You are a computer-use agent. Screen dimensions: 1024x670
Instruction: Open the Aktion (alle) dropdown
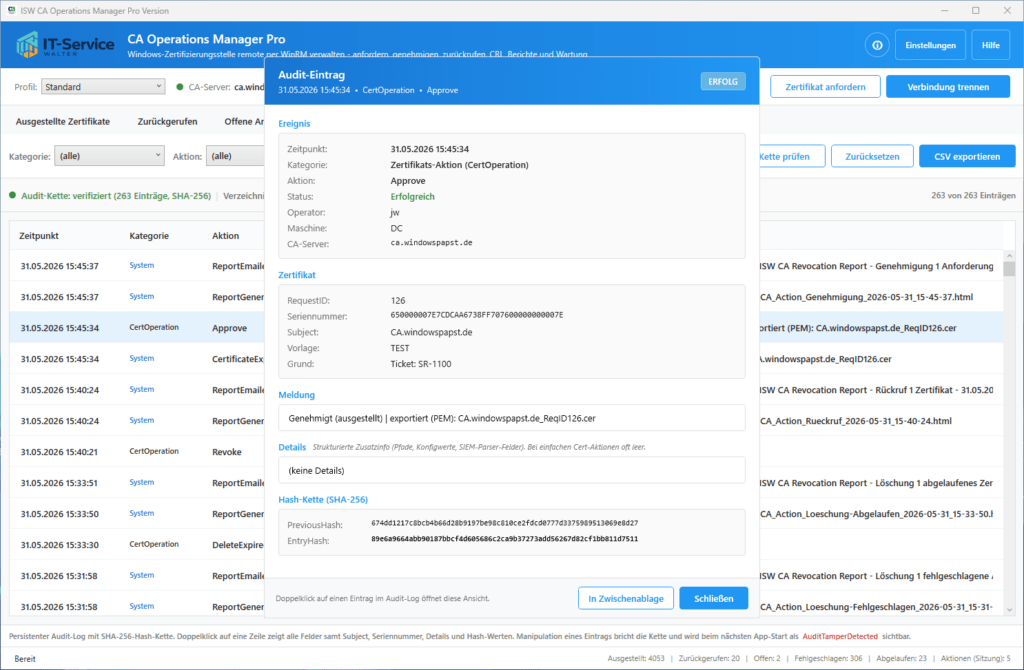[236, 156]
